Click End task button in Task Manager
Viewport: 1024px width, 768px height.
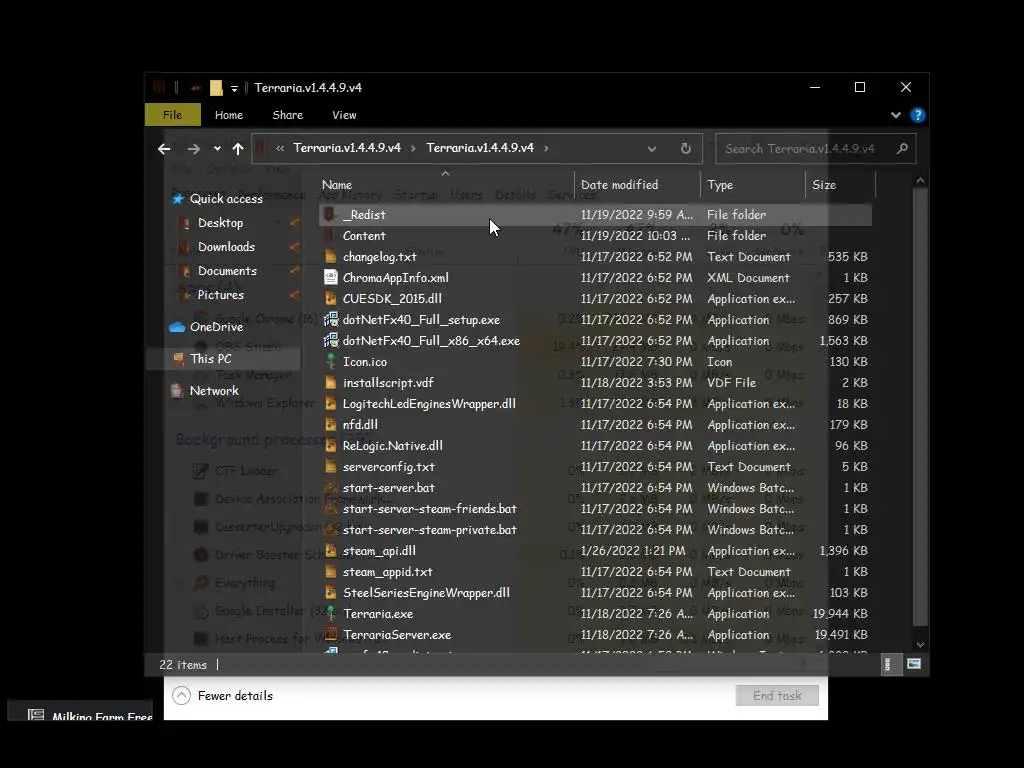click(777, 696)
